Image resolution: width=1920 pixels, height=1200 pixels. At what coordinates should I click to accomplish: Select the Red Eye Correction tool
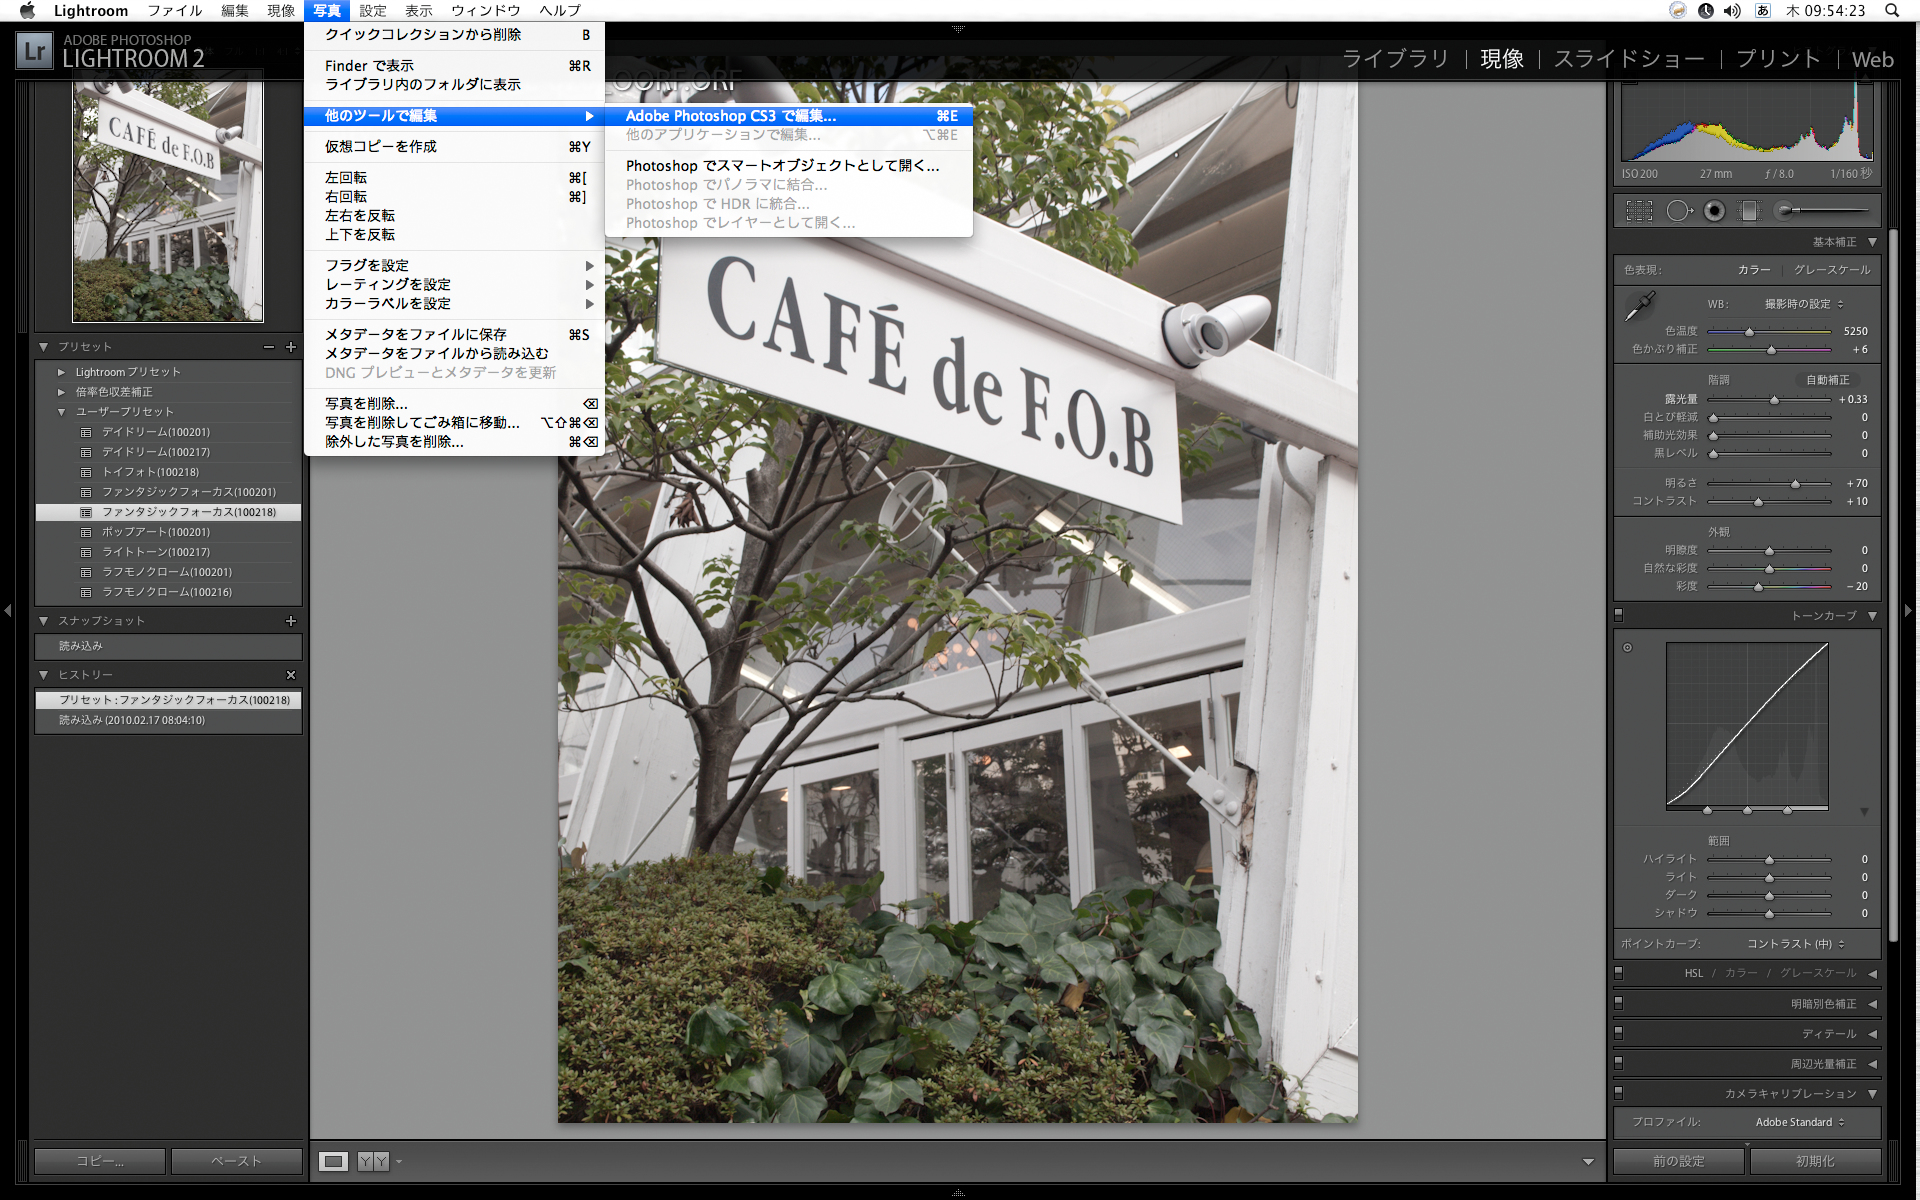(1713, 211)
